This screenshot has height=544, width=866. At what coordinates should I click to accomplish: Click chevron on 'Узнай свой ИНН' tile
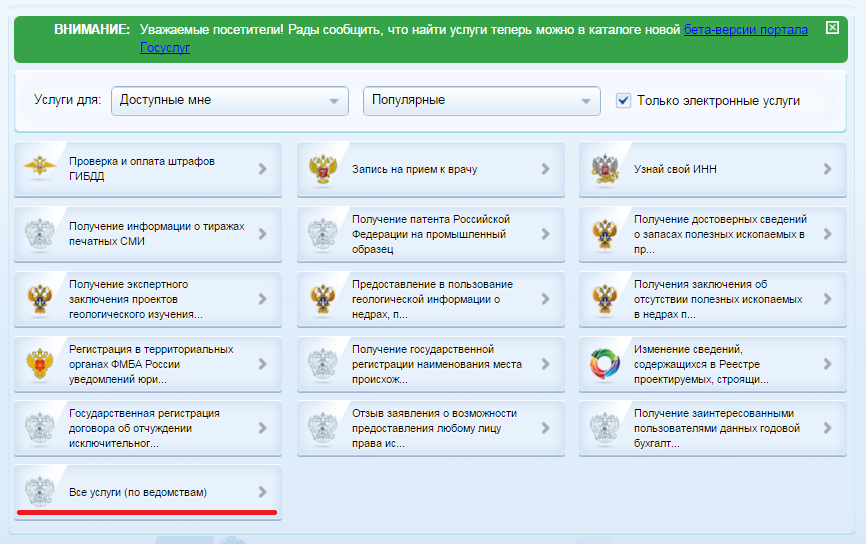[827, 169]
